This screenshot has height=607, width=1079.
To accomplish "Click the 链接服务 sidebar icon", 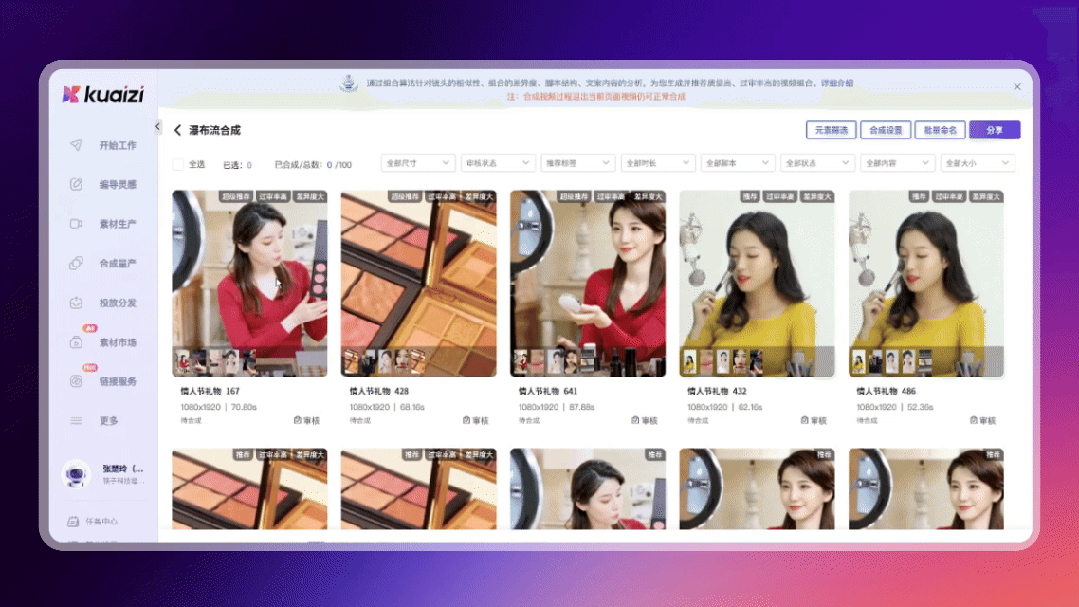I will tap(76, 381).
